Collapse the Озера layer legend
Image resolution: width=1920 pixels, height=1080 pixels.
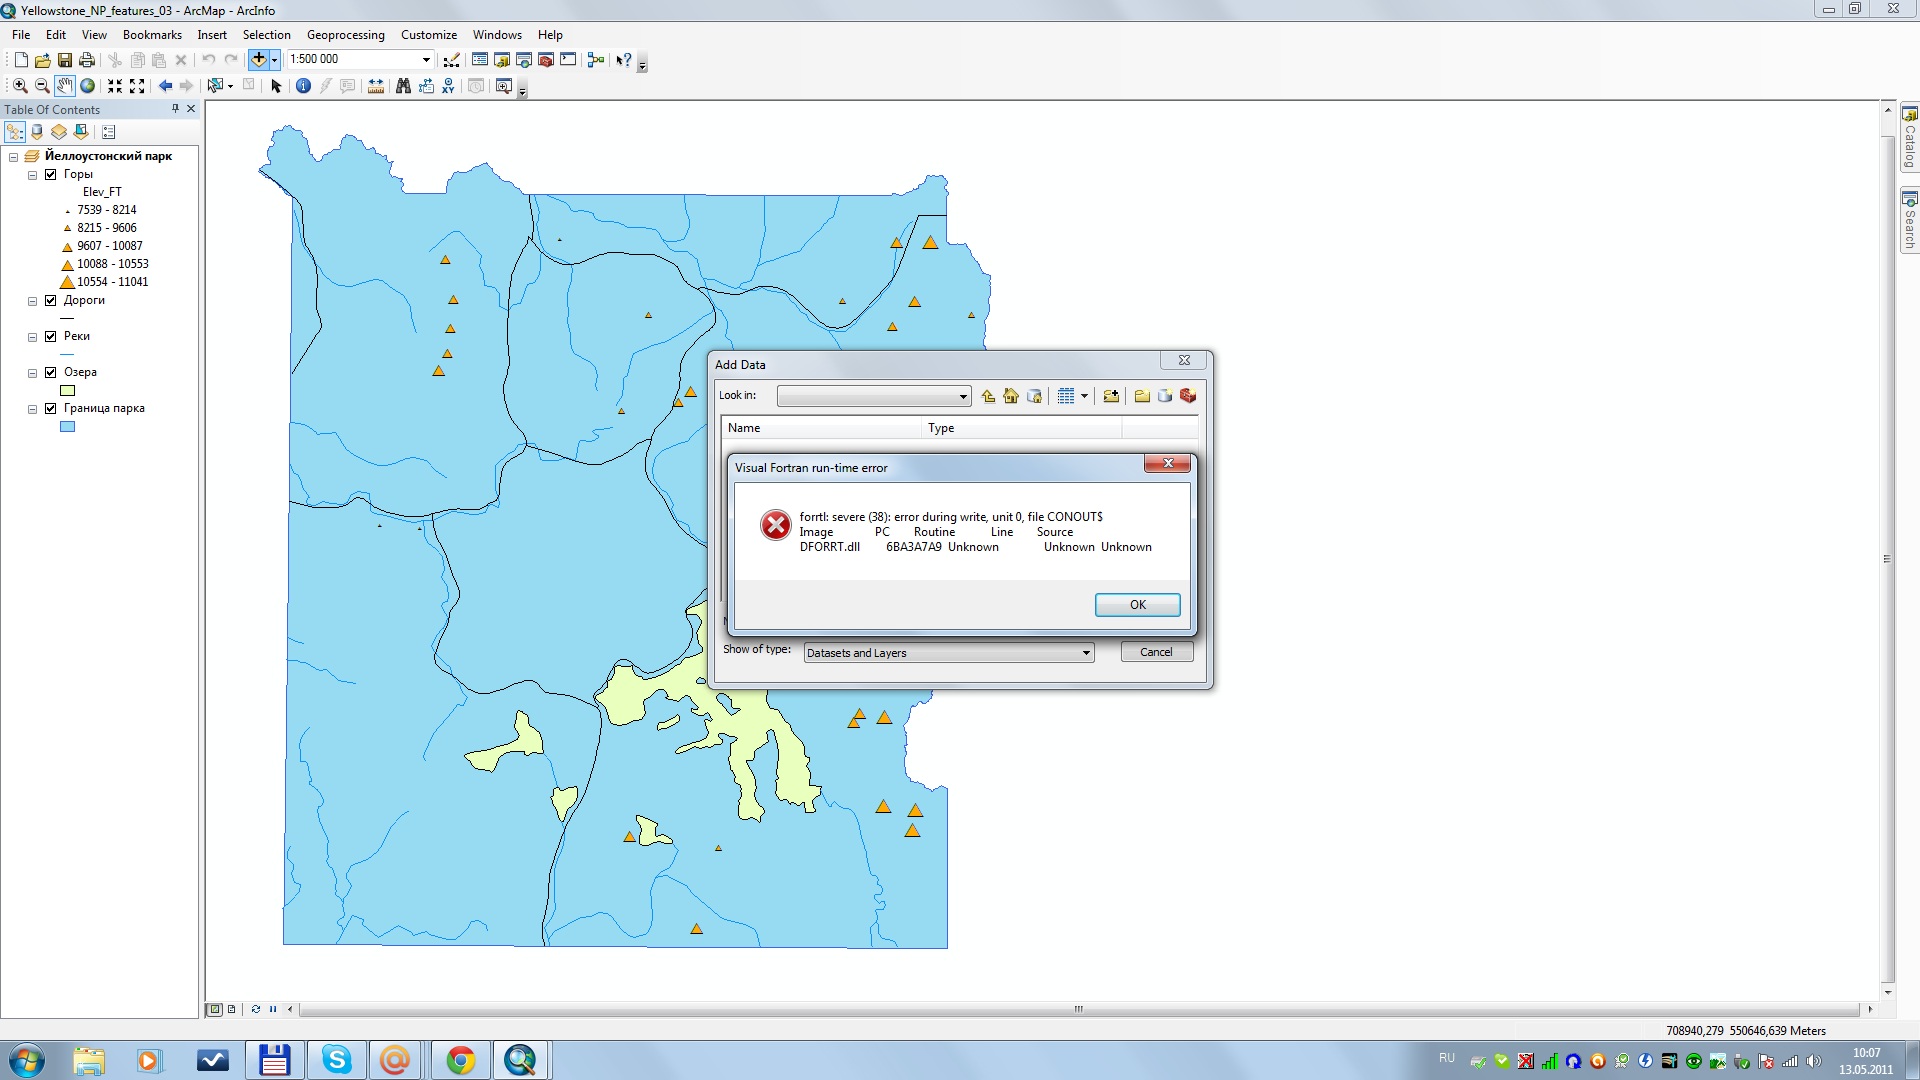[32, 373]
